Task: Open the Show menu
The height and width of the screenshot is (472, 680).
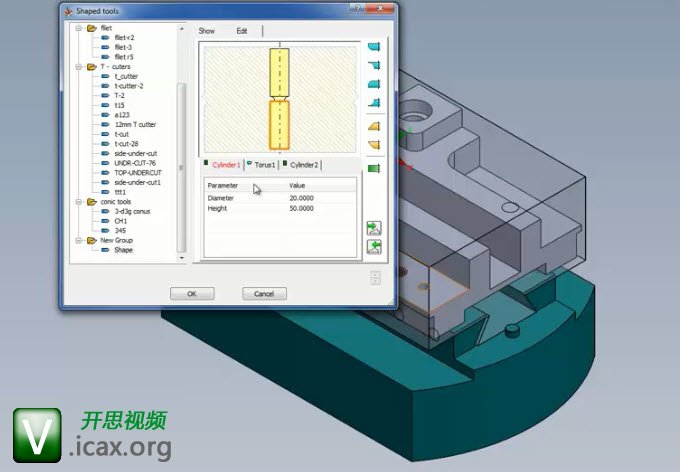Action: [206, 31]
